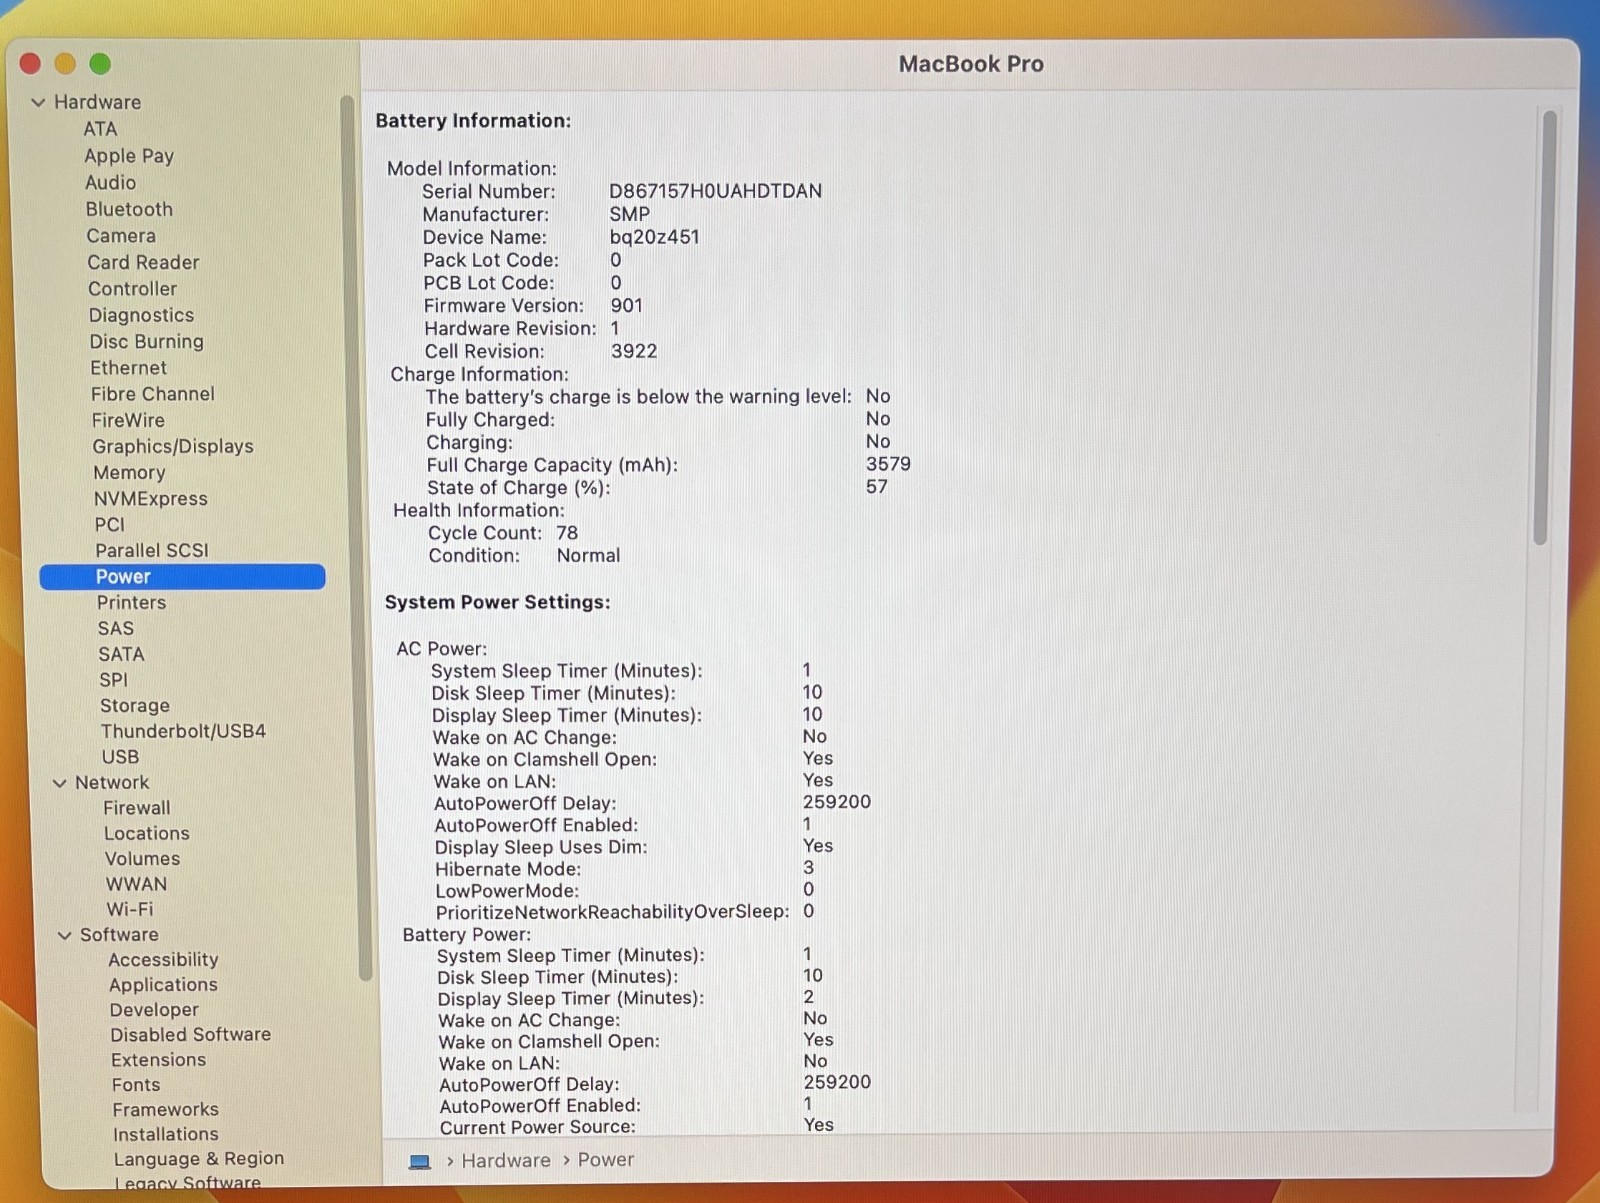Select Controller in the sidebar
1600x1203 pixels.
tap(132, 289)
